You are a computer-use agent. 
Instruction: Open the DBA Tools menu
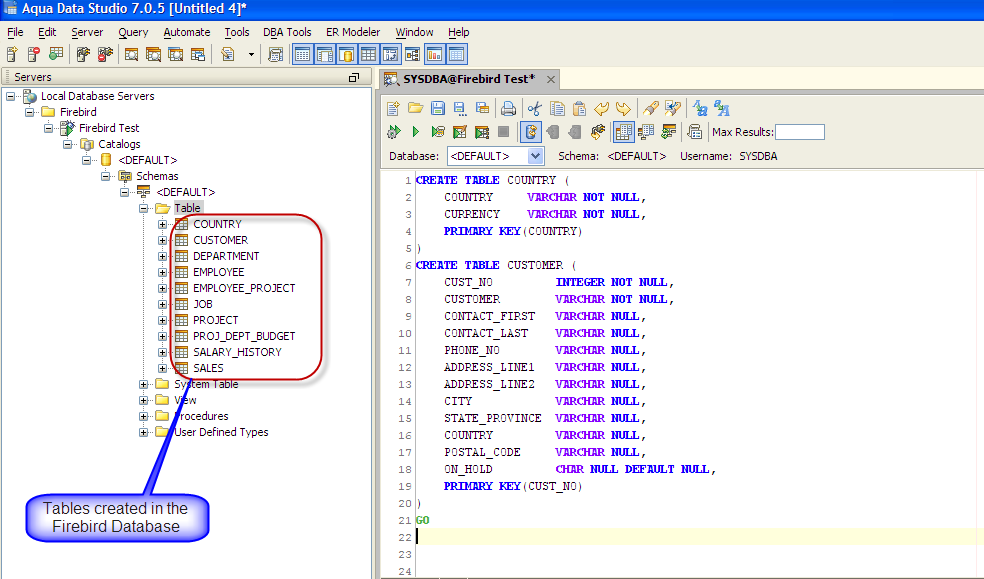287,32
